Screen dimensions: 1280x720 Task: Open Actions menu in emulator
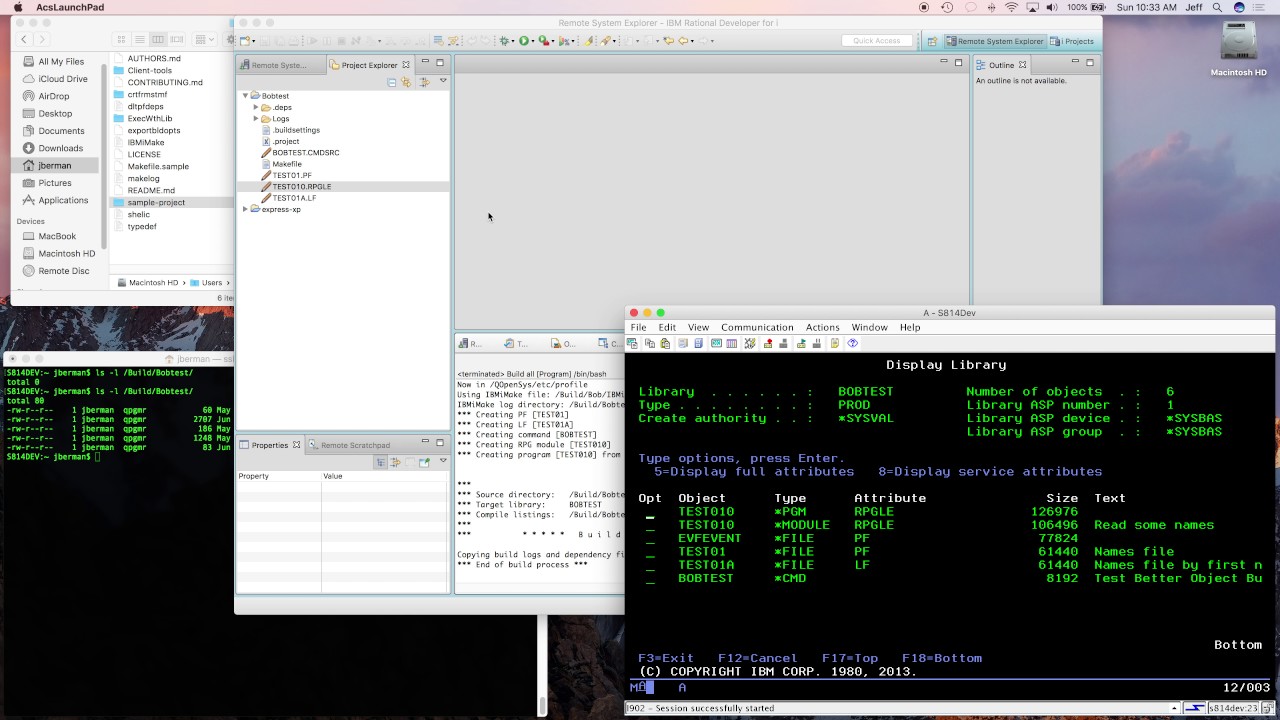click(822, 327)
